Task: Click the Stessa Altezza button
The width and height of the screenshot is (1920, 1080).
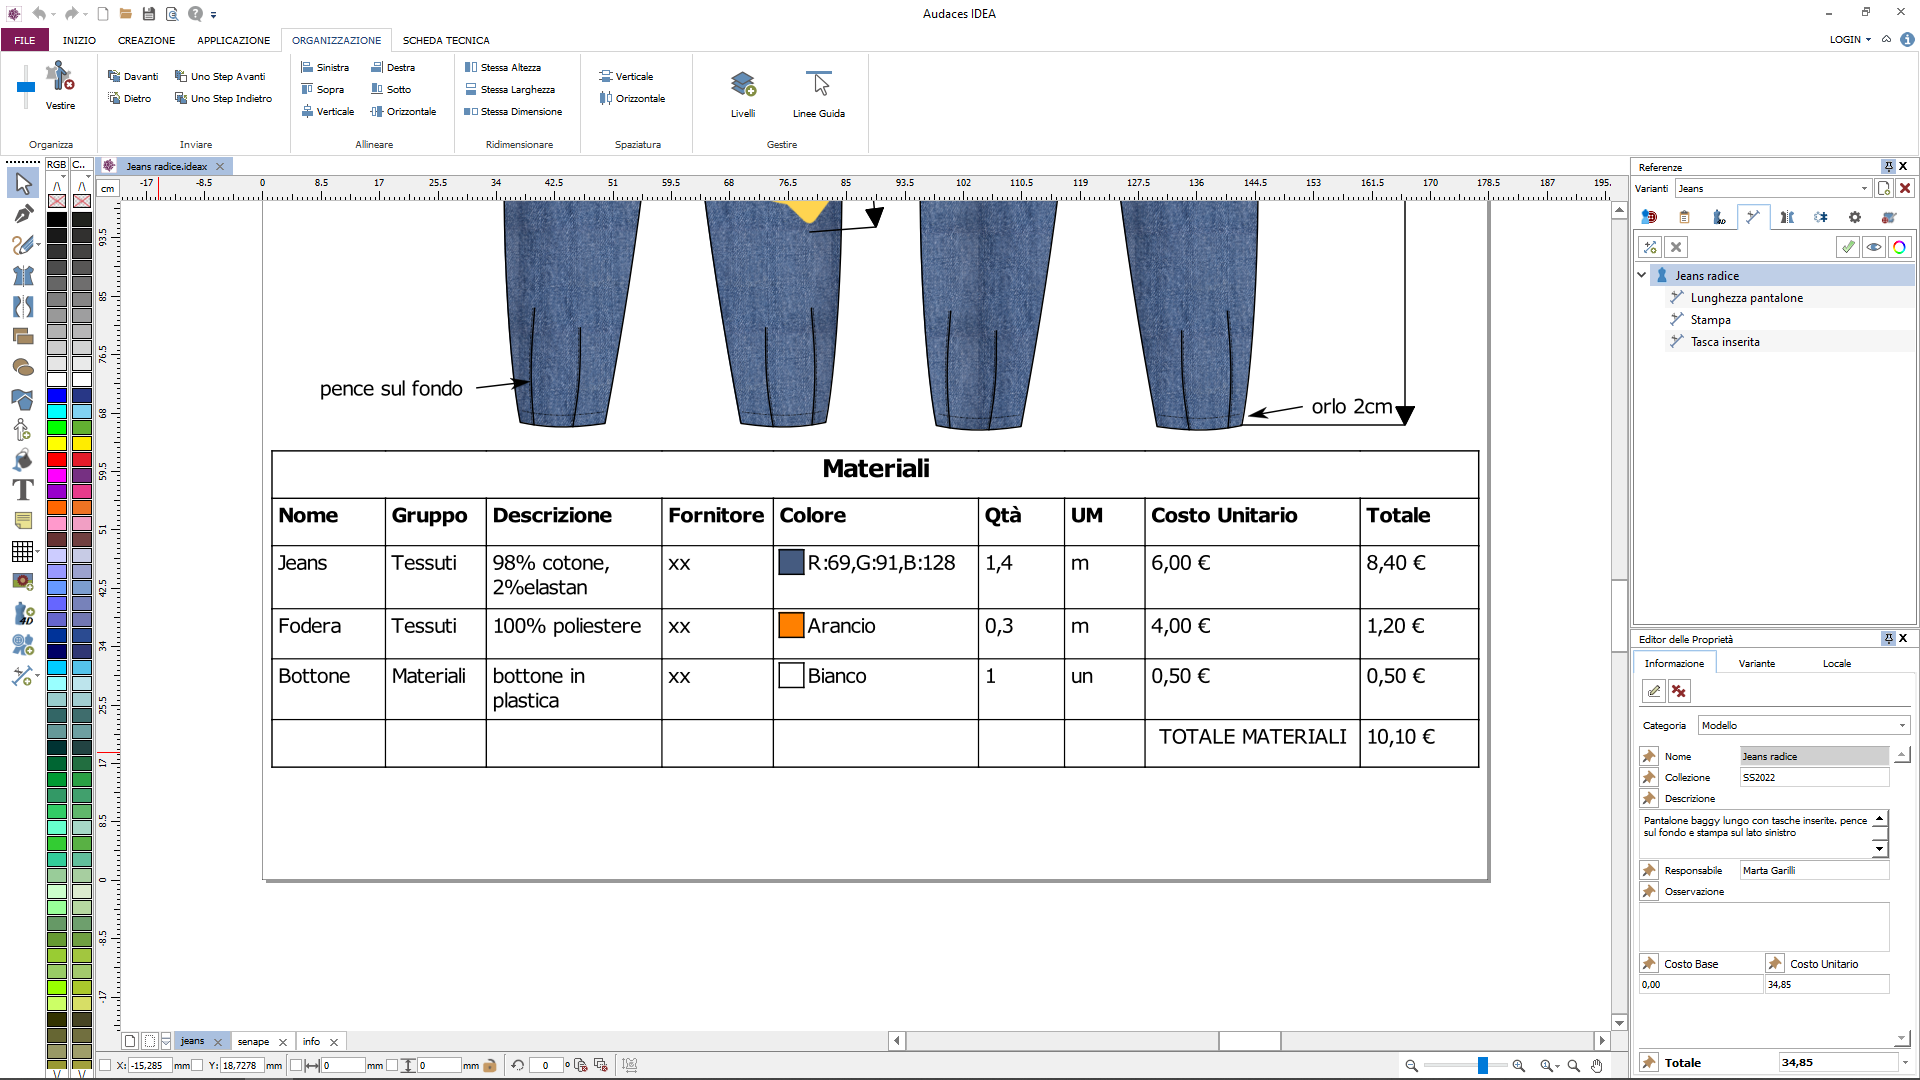Action: 503,67
